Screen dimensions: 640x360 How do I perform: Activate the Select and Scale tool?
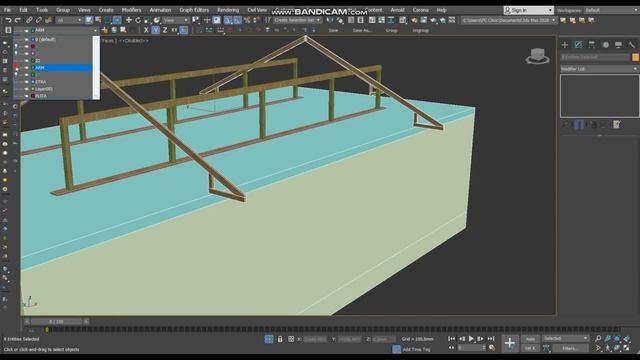click(147, 20)
